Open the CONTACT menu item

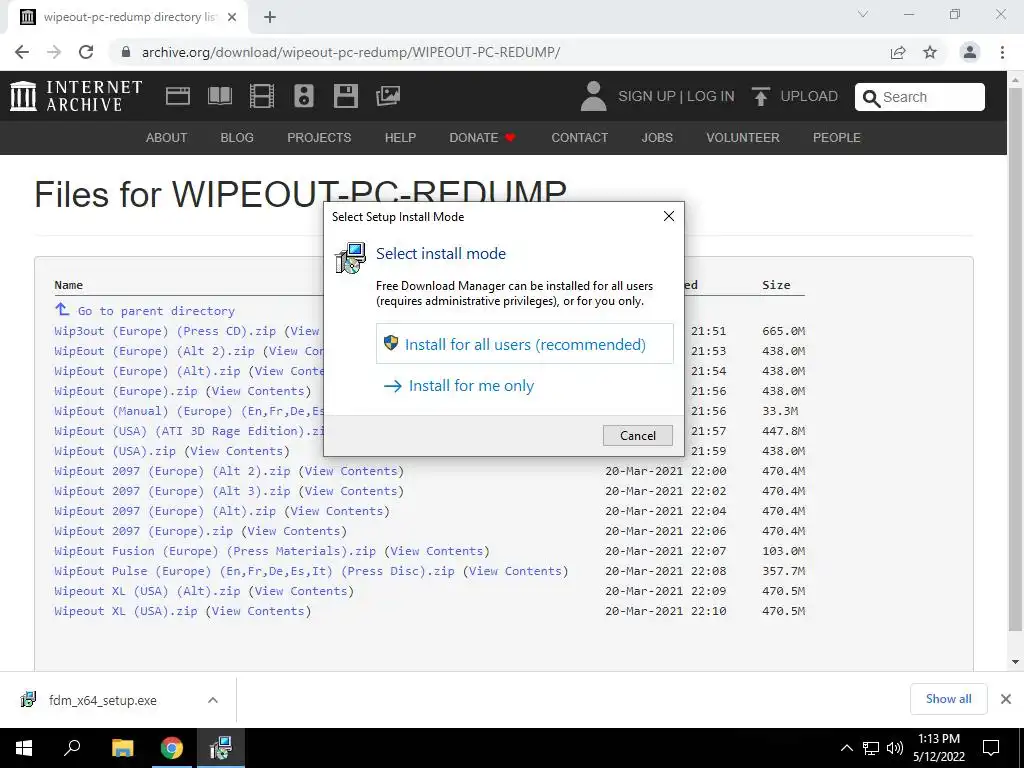[579, 138]
